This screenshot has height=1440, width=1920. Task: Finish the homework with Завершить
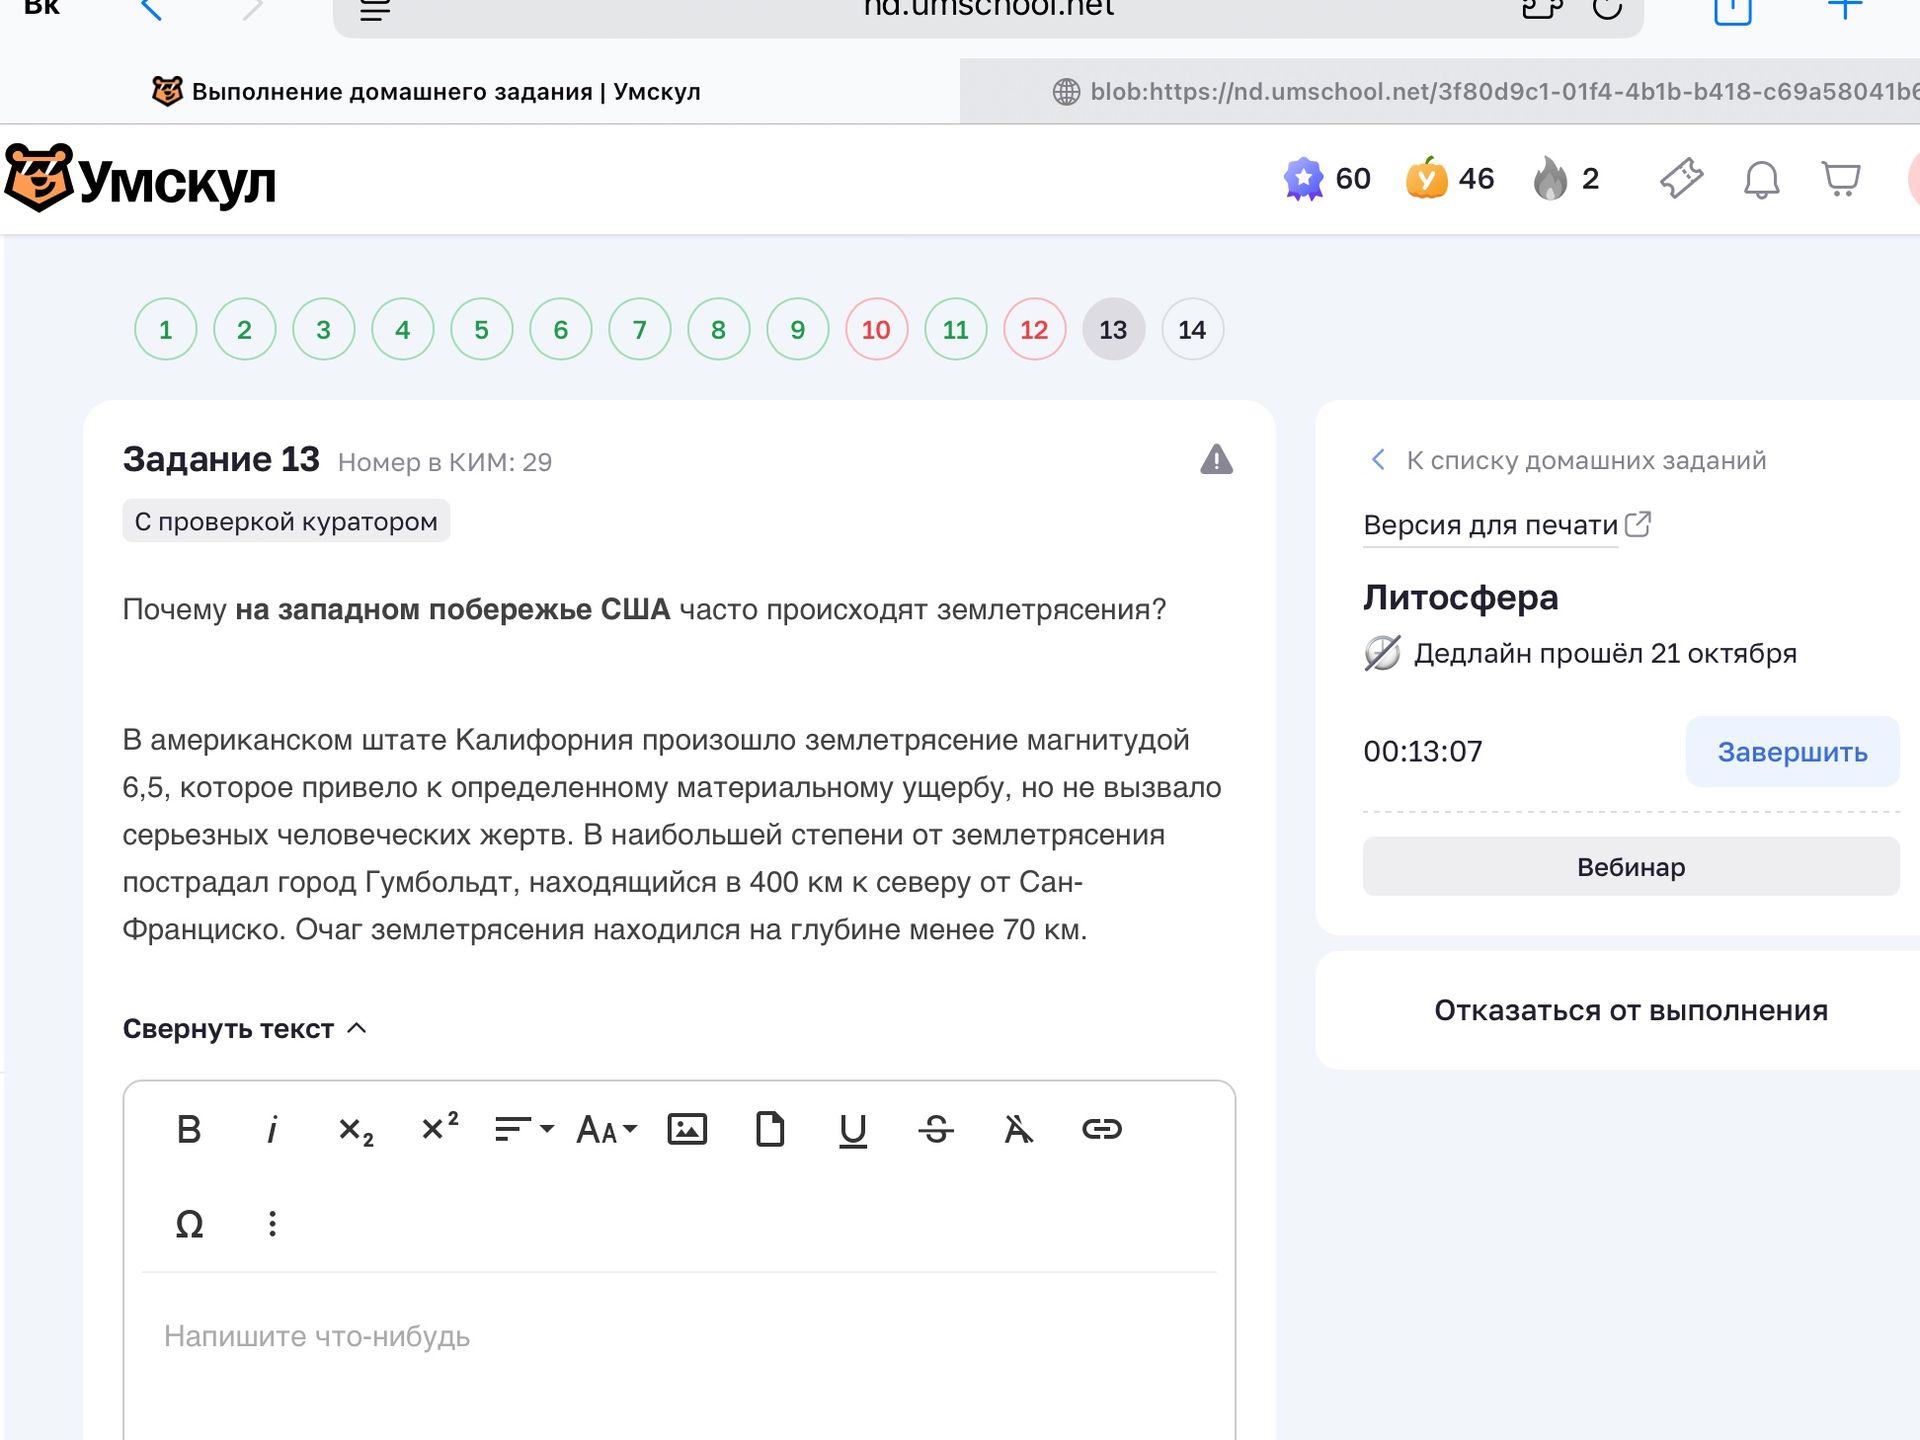[1792, 752]
